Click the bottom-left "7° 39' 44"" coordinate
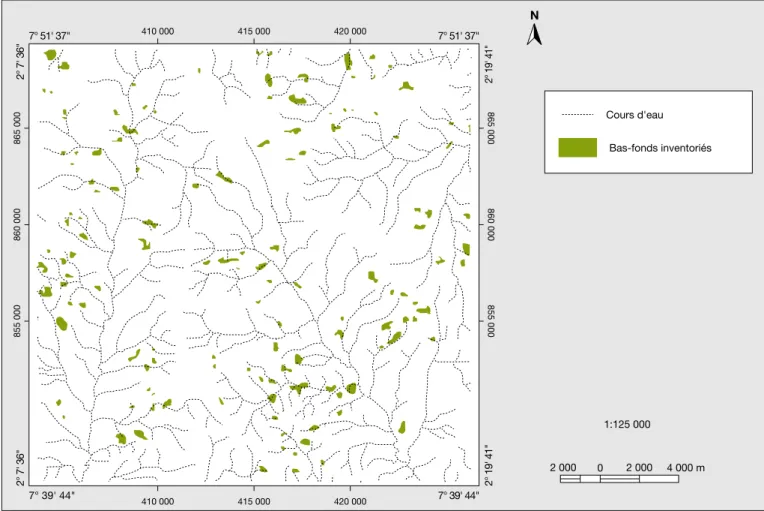The width and height of the screenshot is (764, 511). click(51, 495)
